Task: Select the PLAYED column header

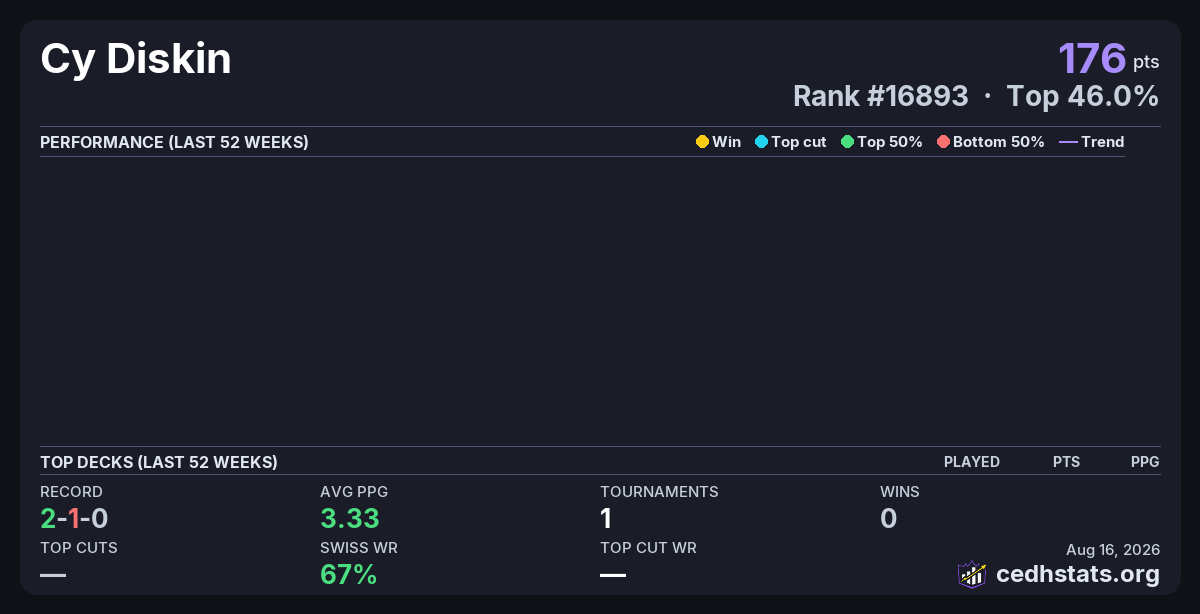Action: 972,462
